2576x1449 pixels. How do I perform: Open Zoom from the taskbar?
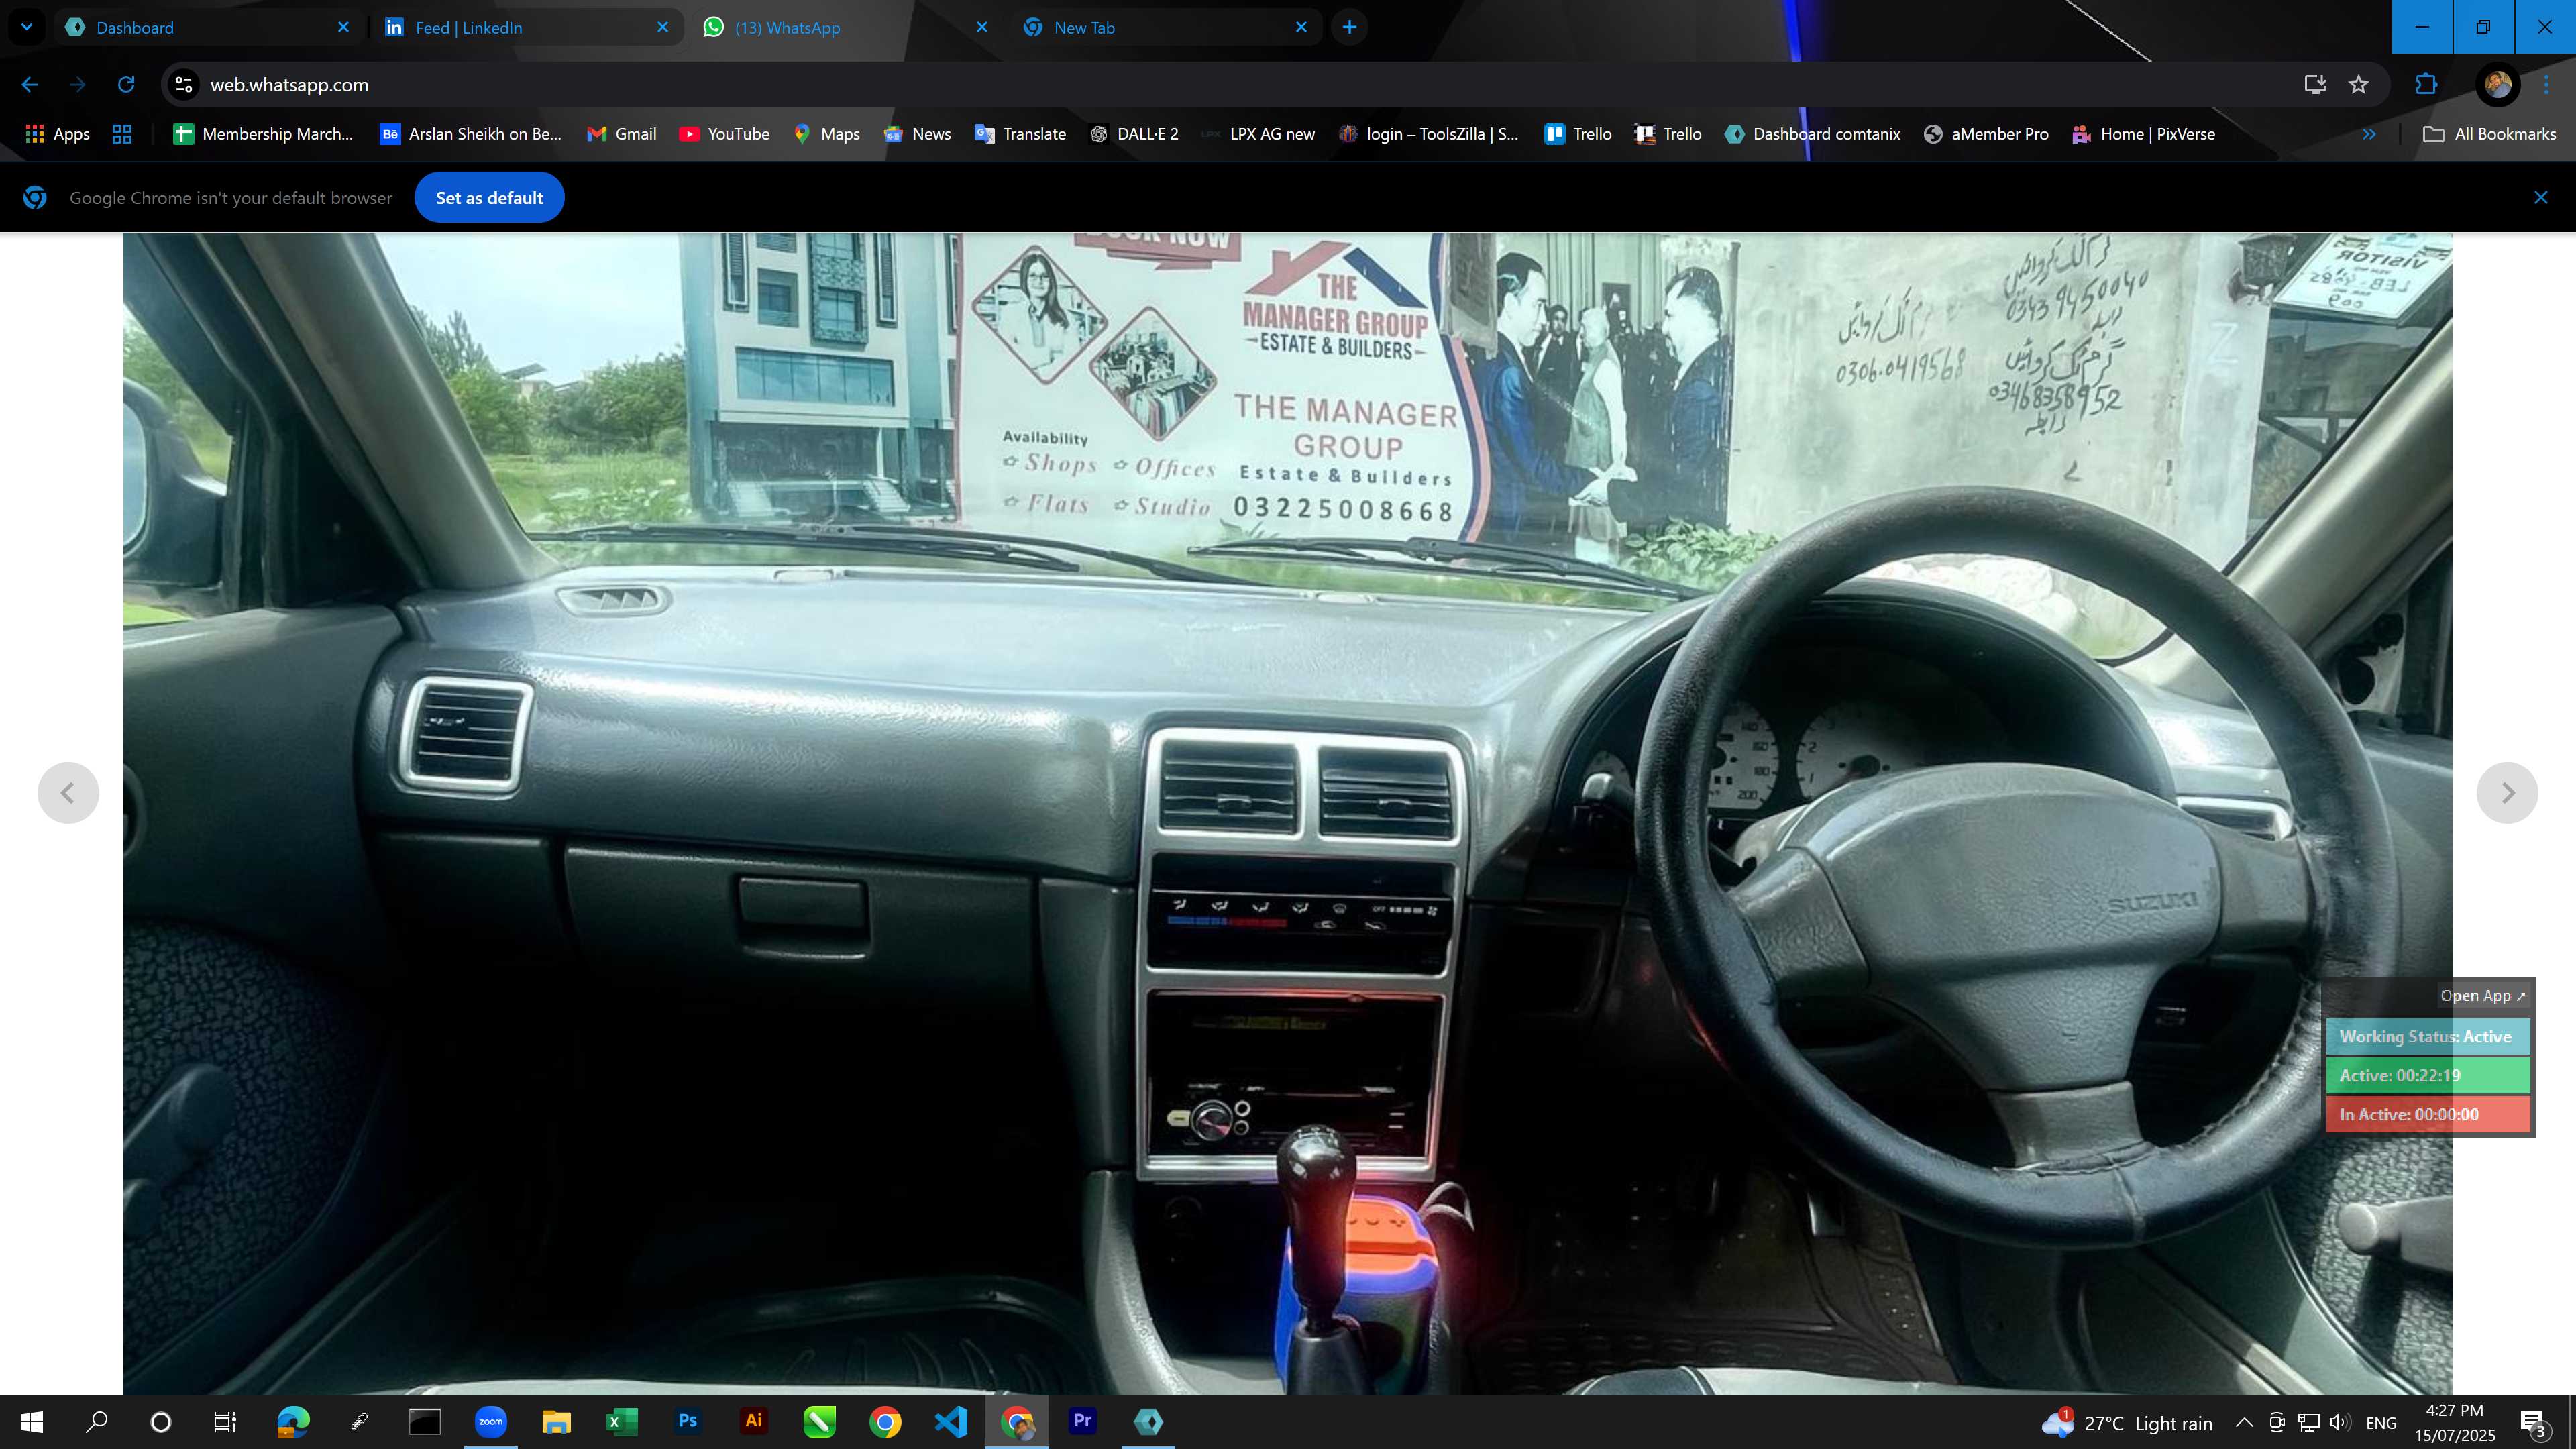point(490,1422)
